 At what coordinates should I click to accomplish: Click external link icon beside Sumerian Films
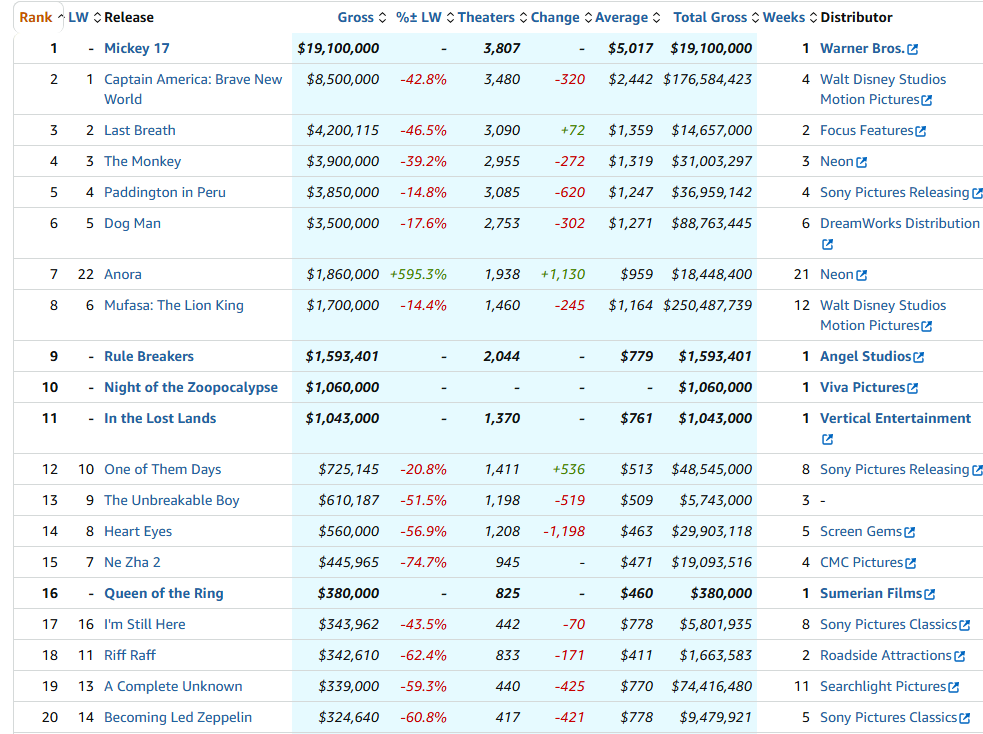pyautogui.click(x=930, y=594)
